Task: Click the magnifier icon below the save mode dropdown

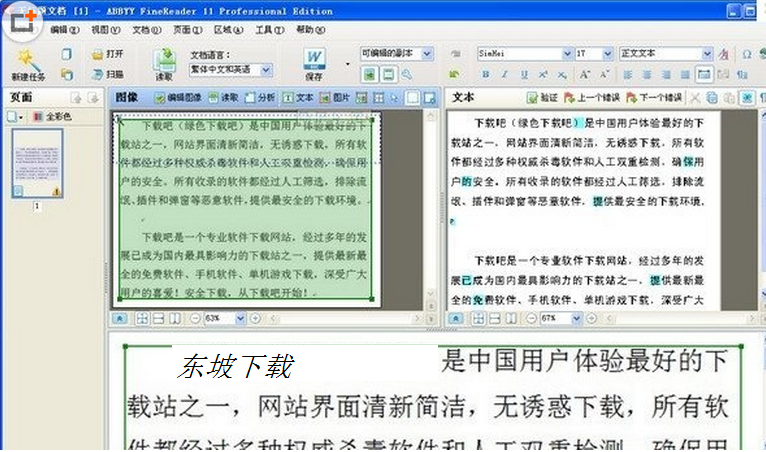Action: tap(406, 74)
